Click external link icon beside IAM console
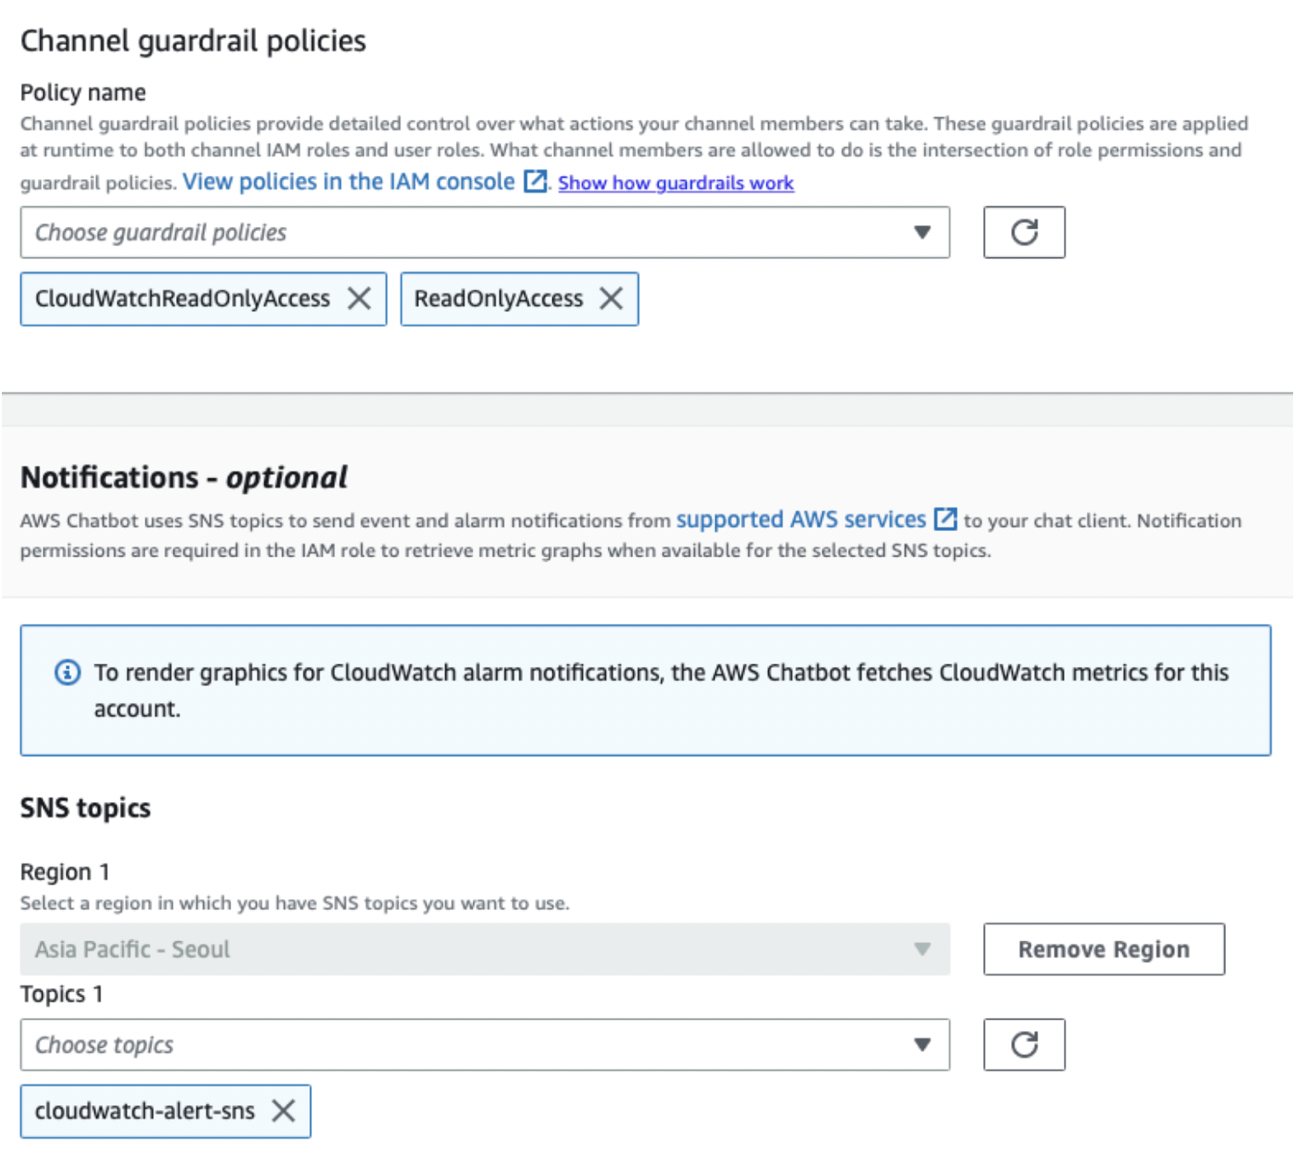Image resolution: width=1314 pixels, height=1166 pixels. click(536, 181)
